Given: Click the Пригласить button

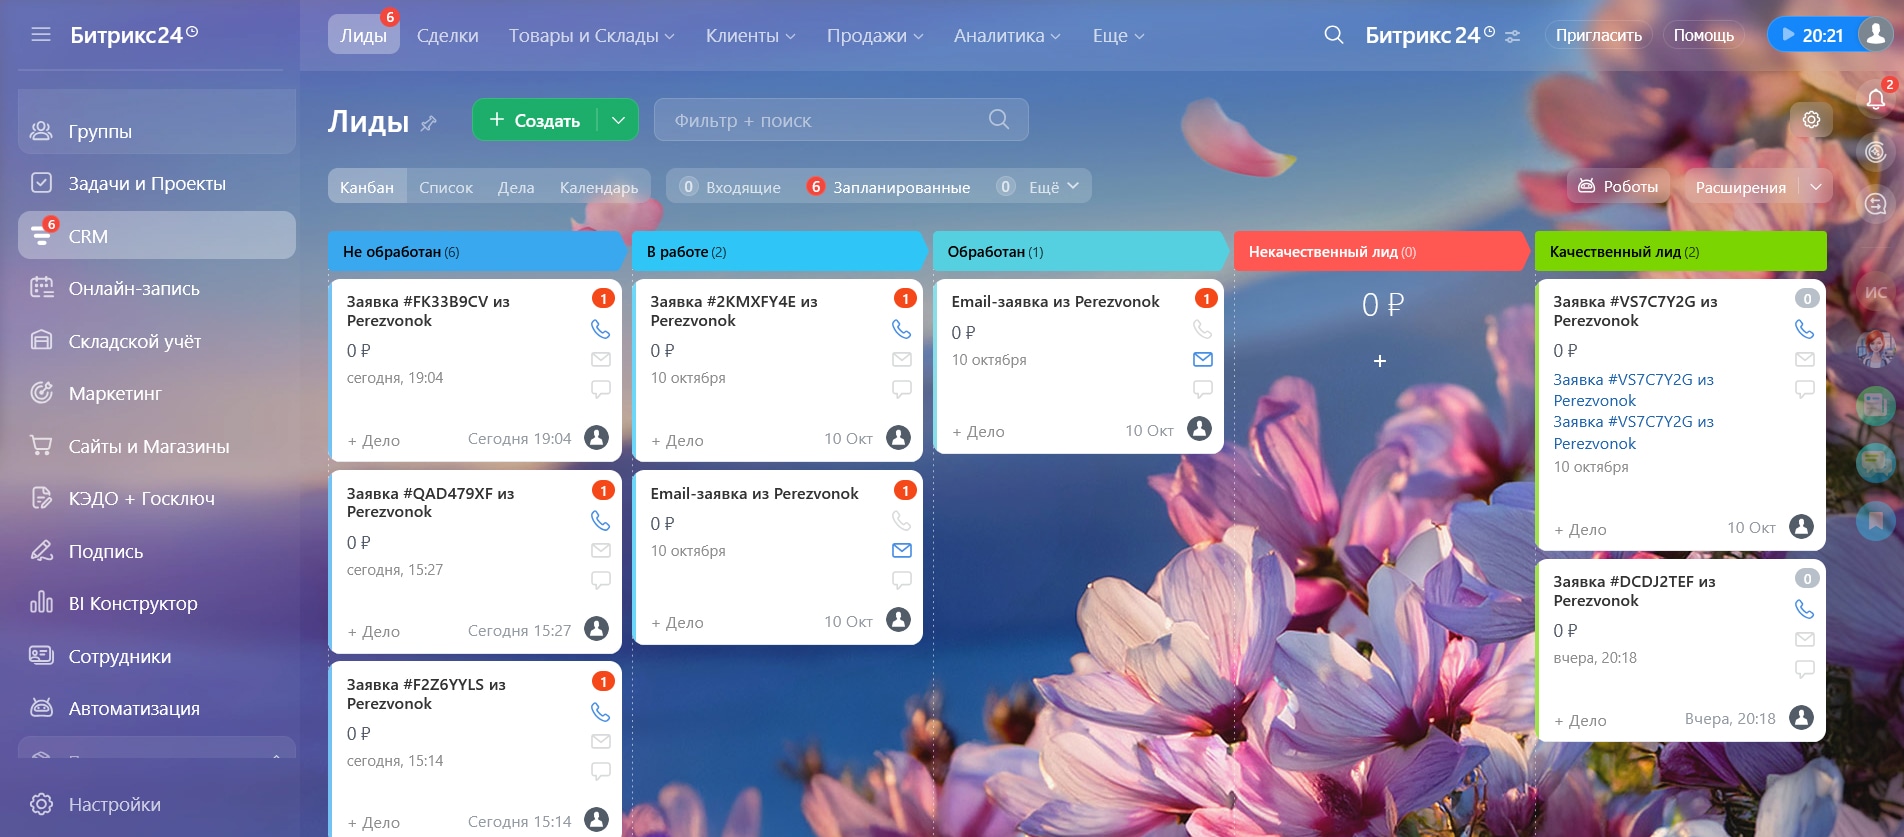Looking at the screenshot, I should click(1598, 35).
